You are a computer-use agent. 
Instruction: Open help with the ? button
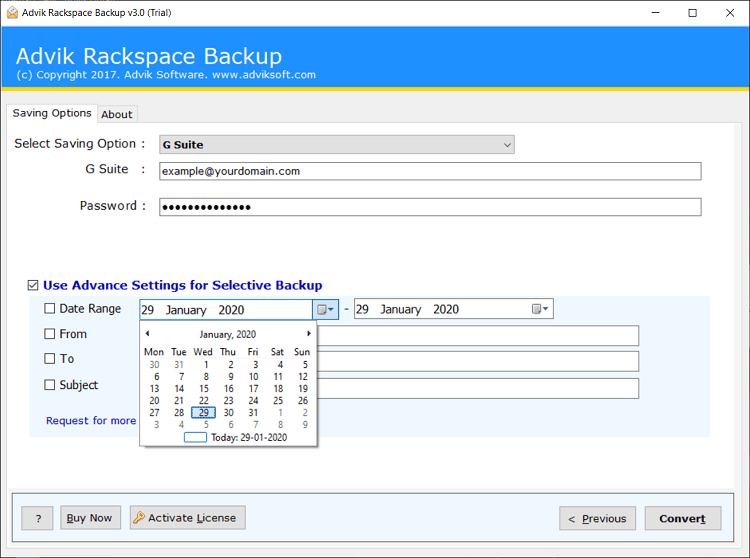[37, 518]
